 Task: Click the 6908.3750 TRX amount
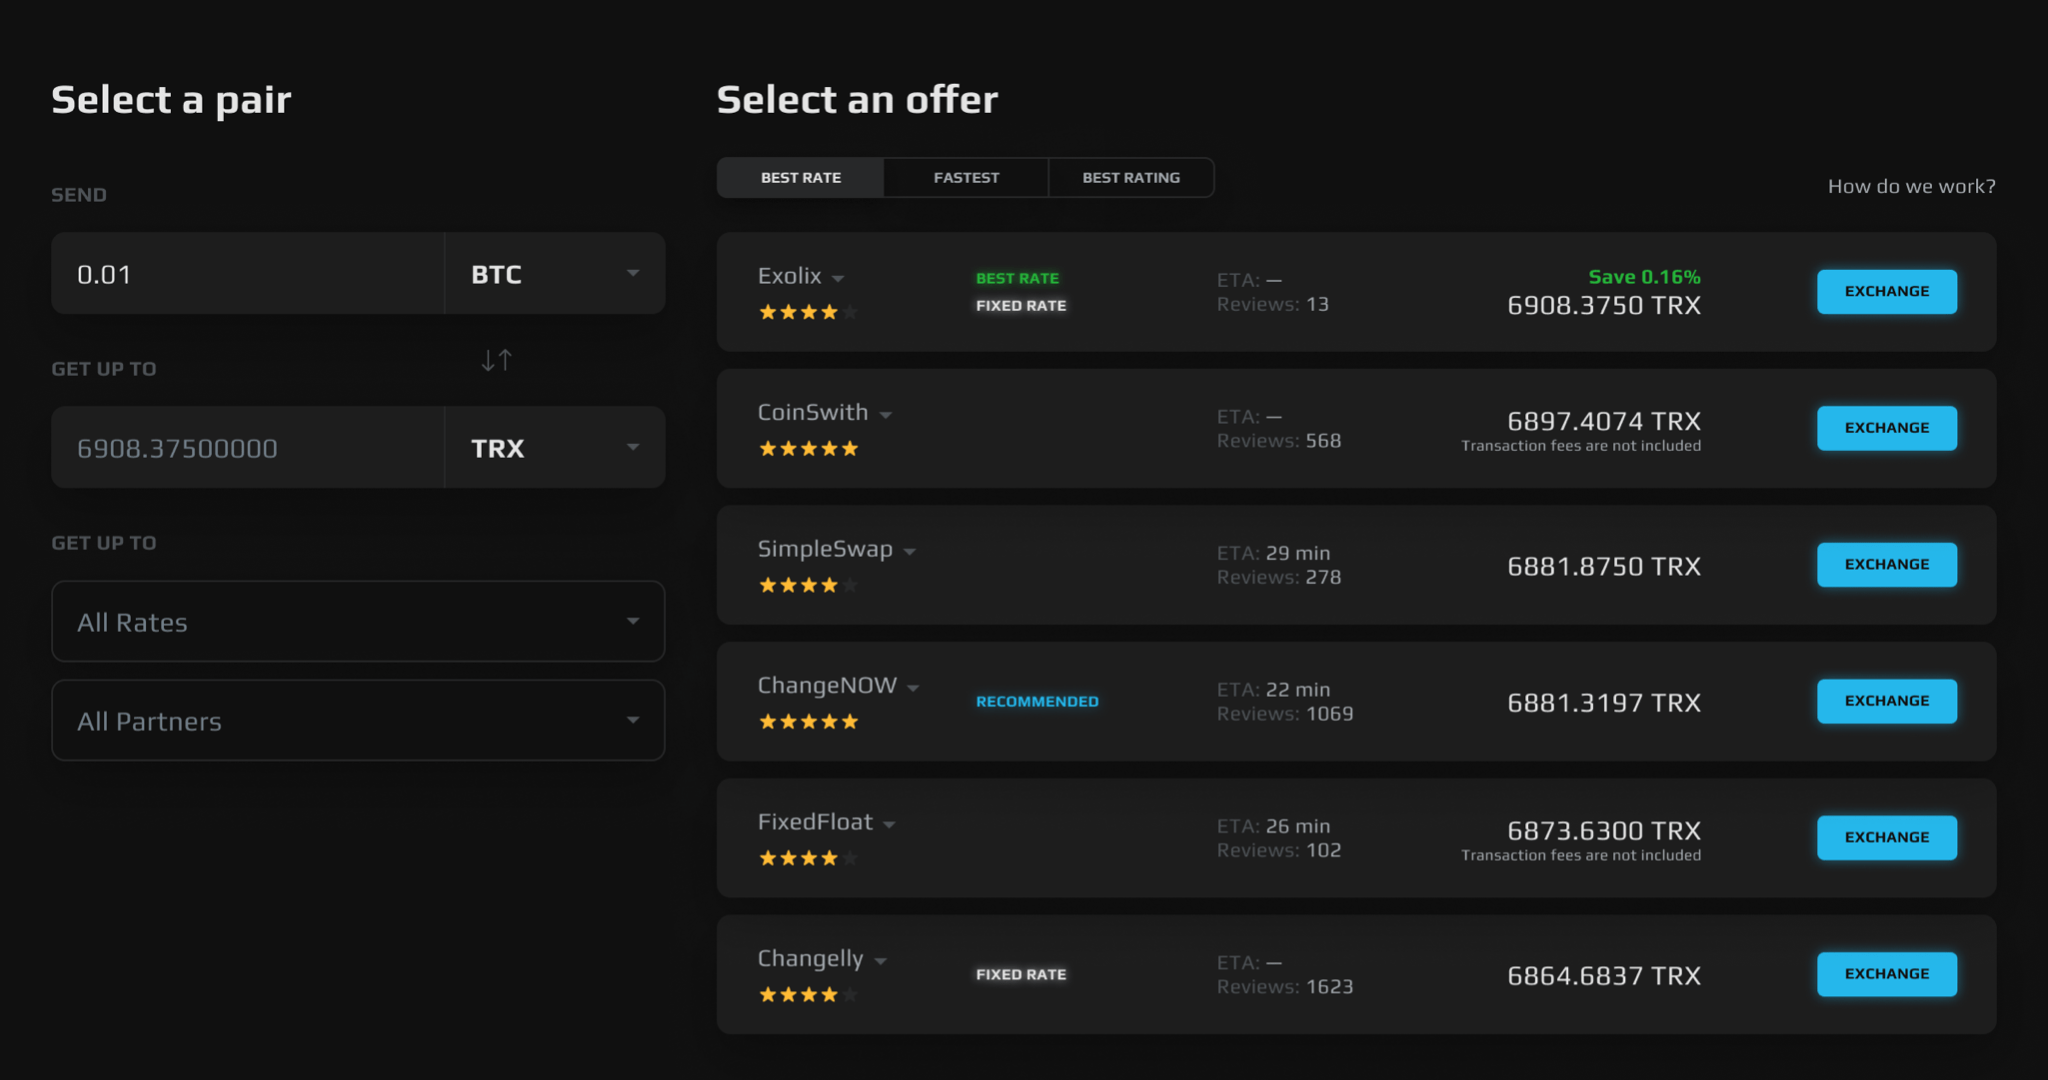click(x=1604, y=306)
